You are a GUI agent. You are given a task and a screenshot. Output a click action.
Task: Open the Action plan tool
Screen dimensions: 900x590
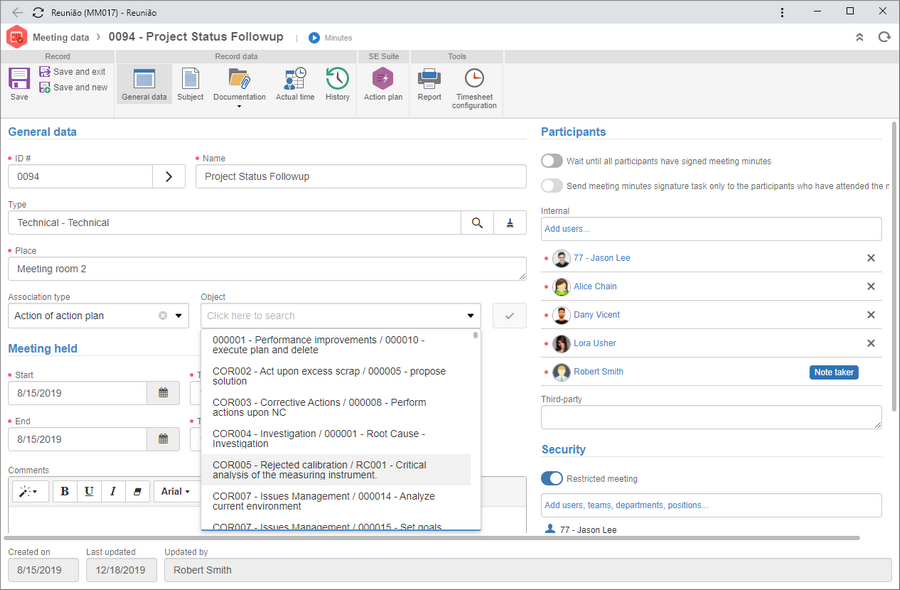click(383, 84)
